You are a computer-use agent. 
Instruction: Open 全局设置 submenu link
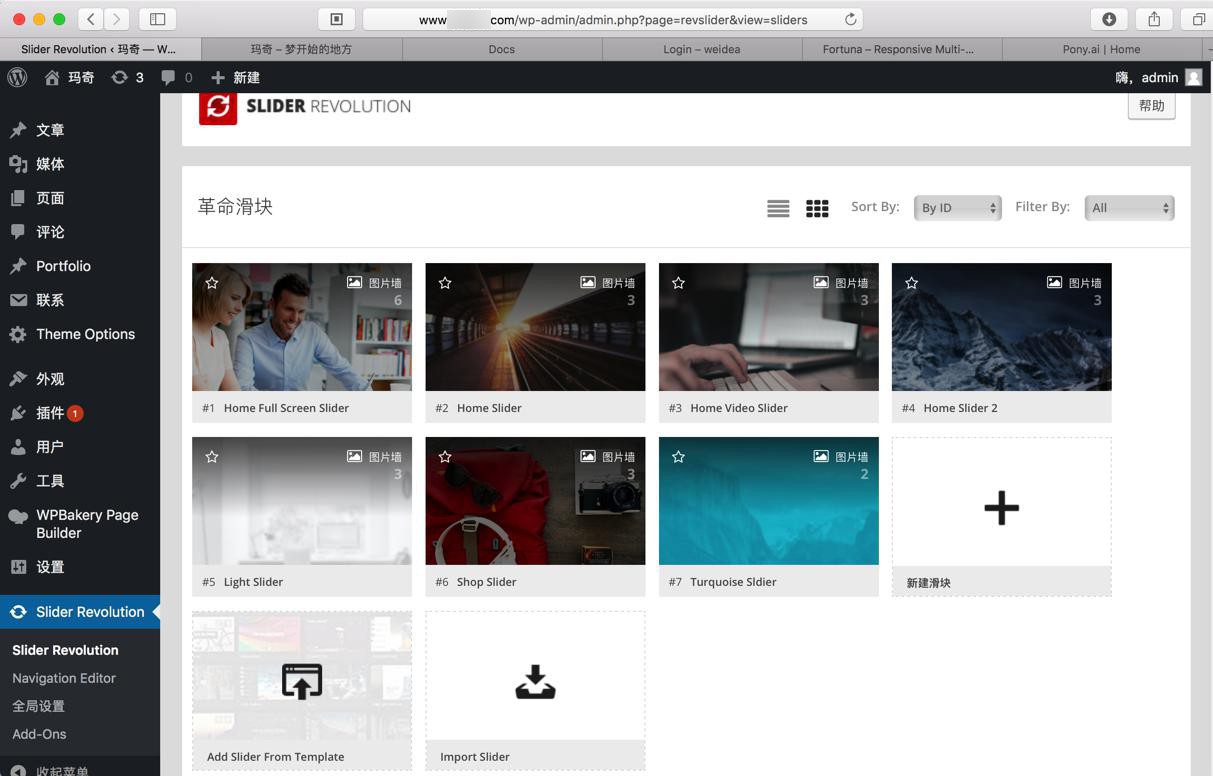[38, 706]
